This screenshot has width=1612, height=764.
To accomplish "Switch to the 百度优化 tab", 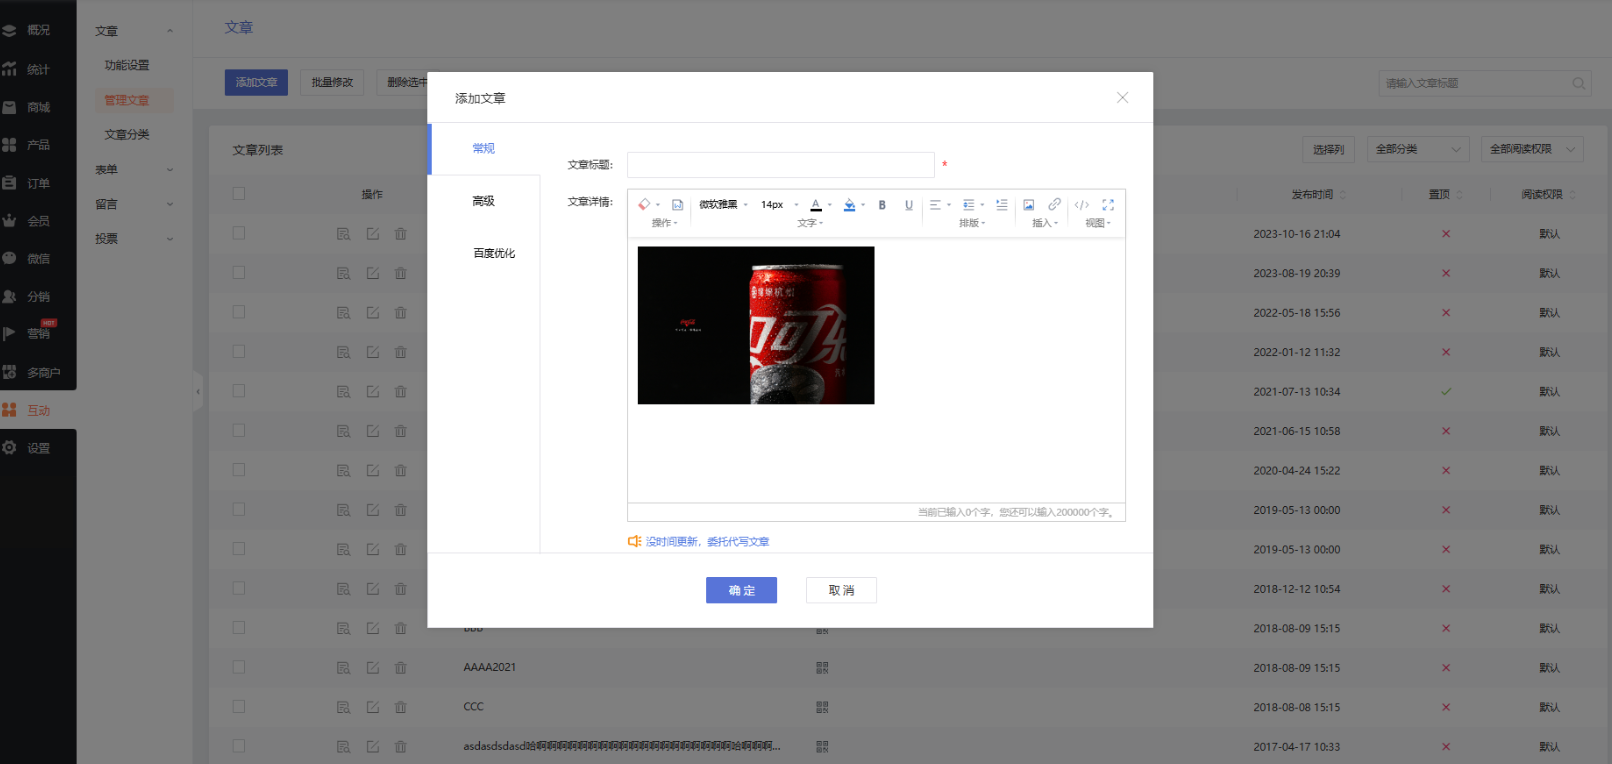I will pos(494,253).
